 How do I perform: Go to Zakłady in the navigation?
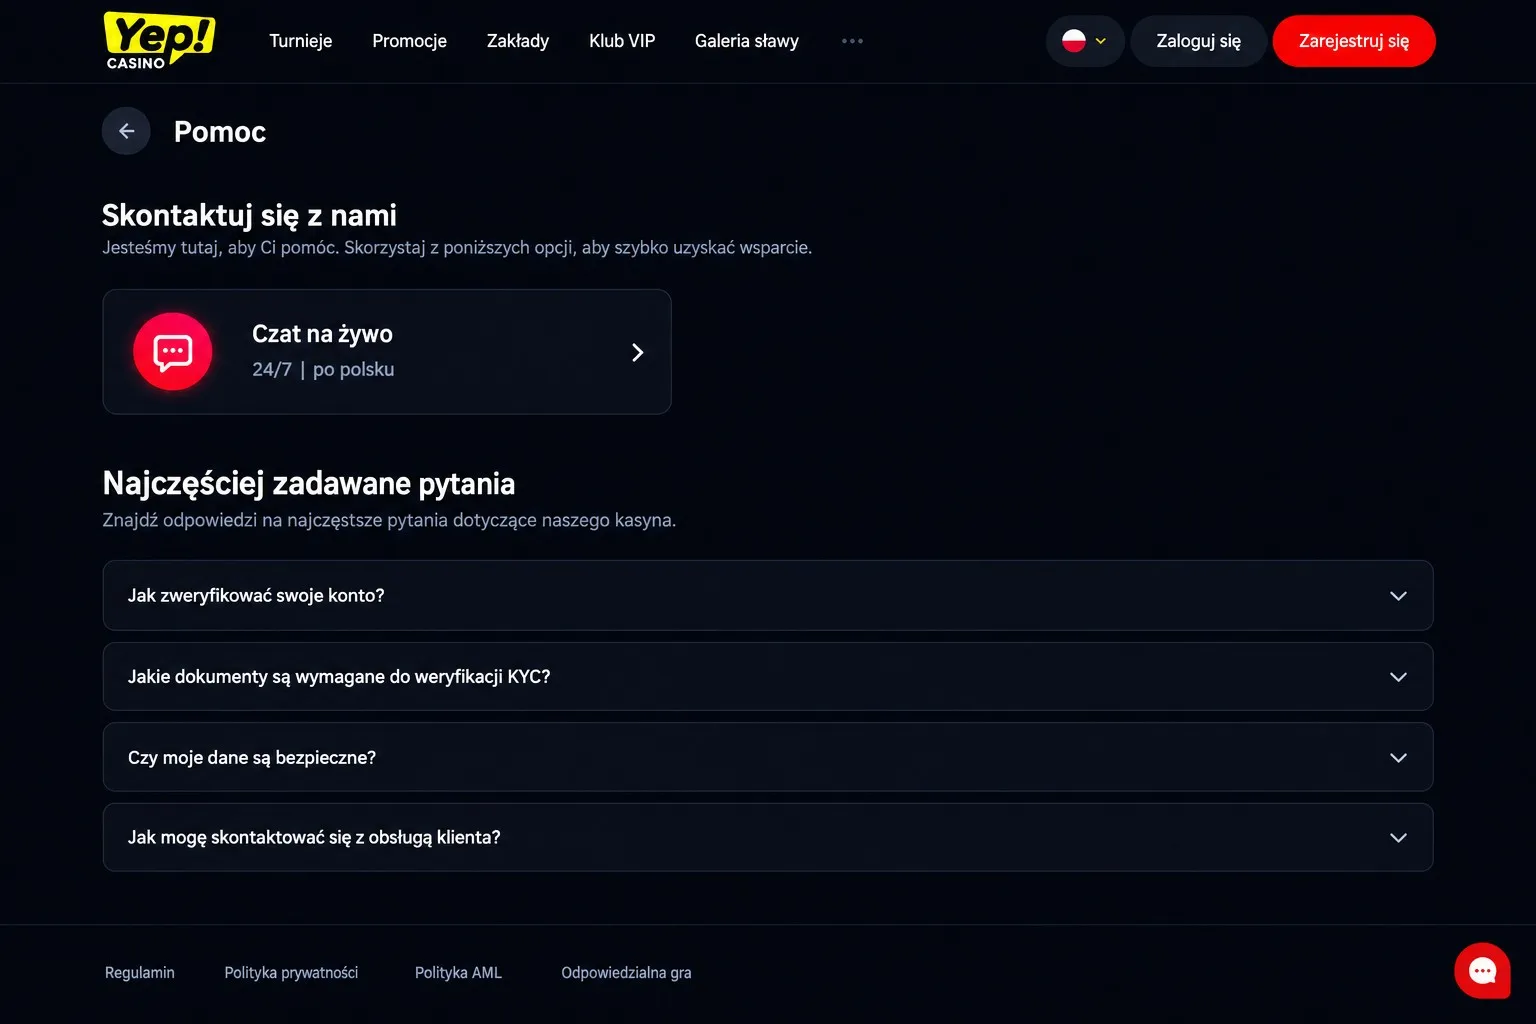coord(518,41)
